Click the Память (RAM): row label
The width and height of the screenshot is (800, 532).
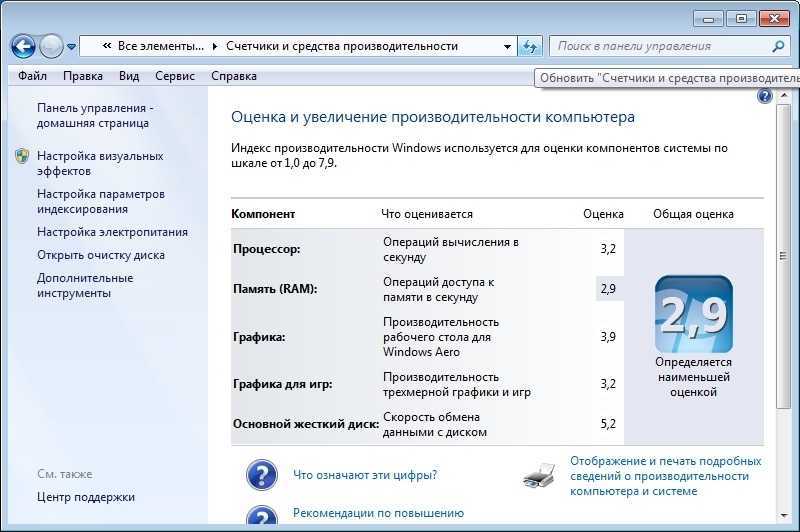pos(275,289)
